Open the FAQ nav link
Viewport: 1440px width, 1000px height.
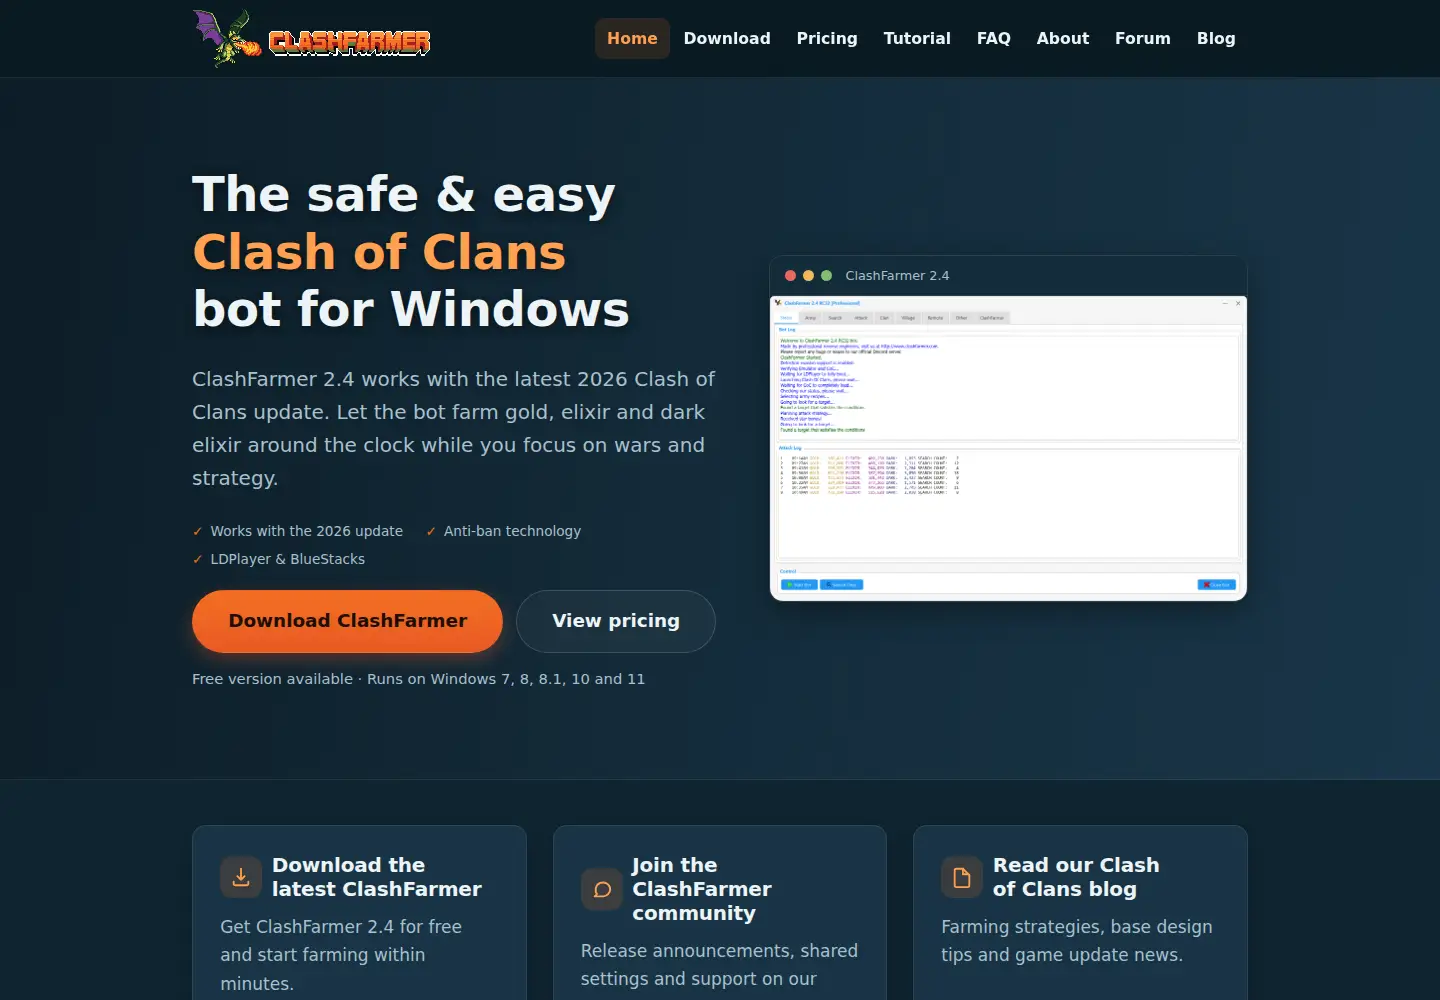tap(994, 38)
